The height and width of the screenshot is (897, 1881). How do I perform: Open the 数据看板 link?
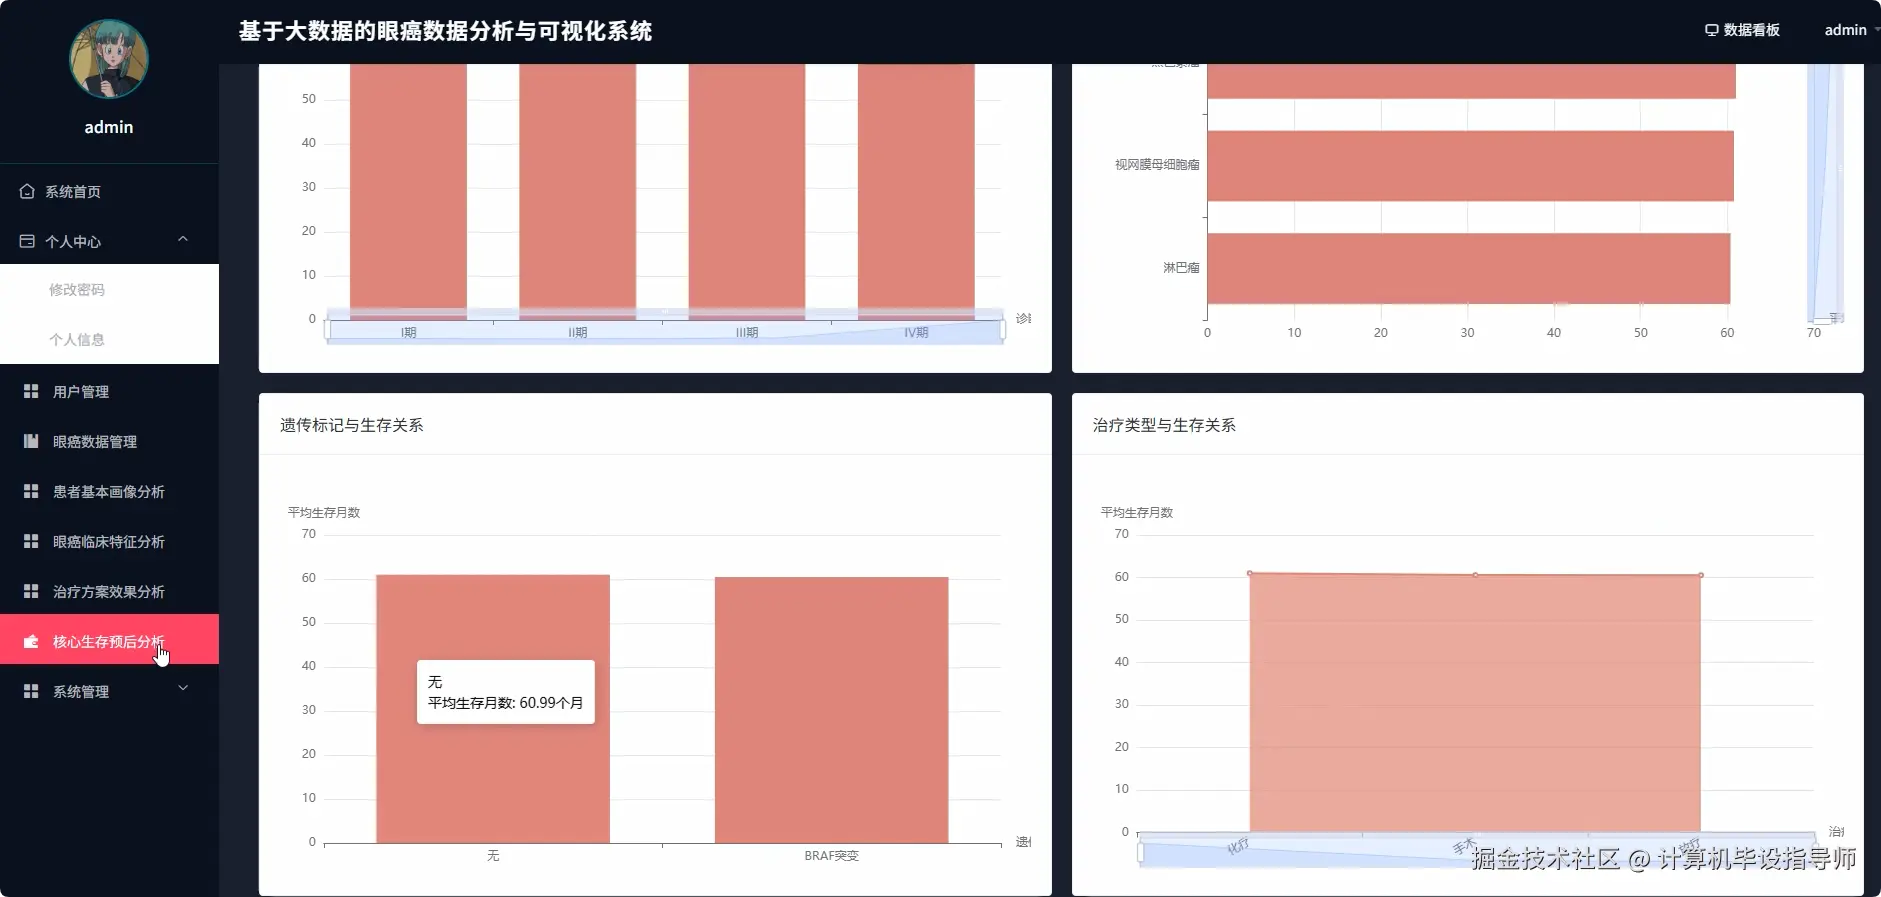1742,30
